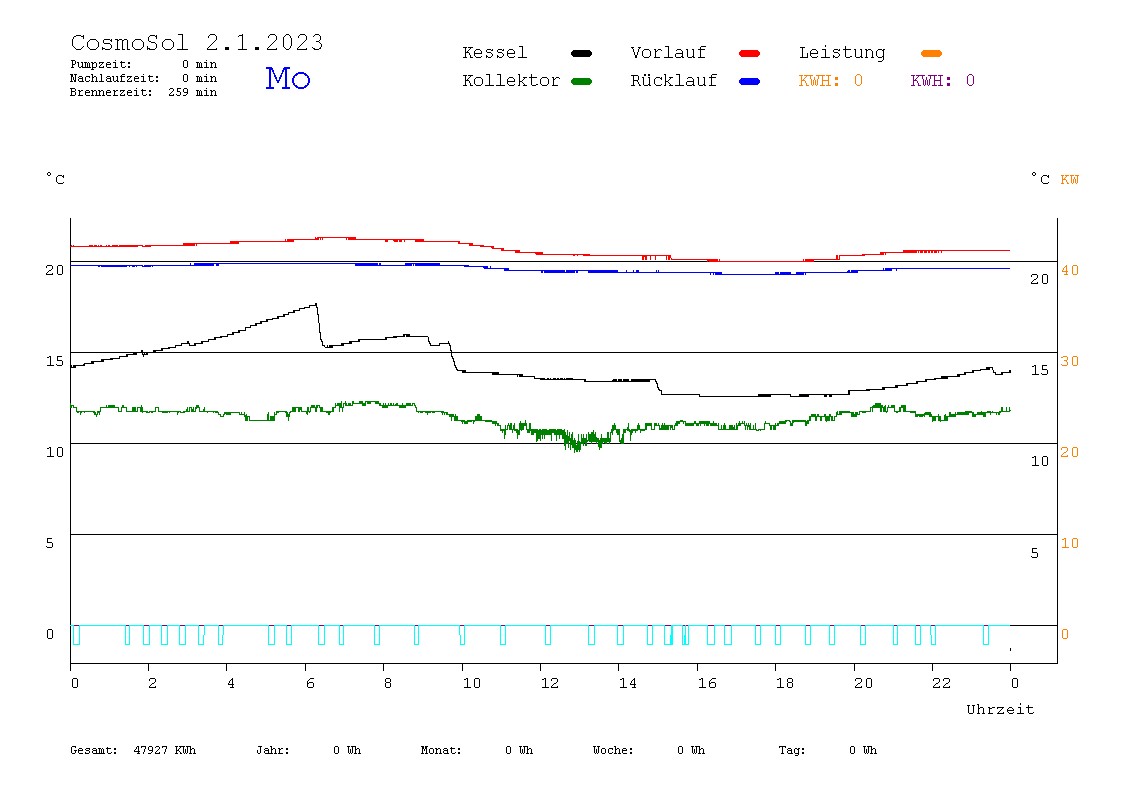Click the '8' hour tick on time axis

[387, 683]
